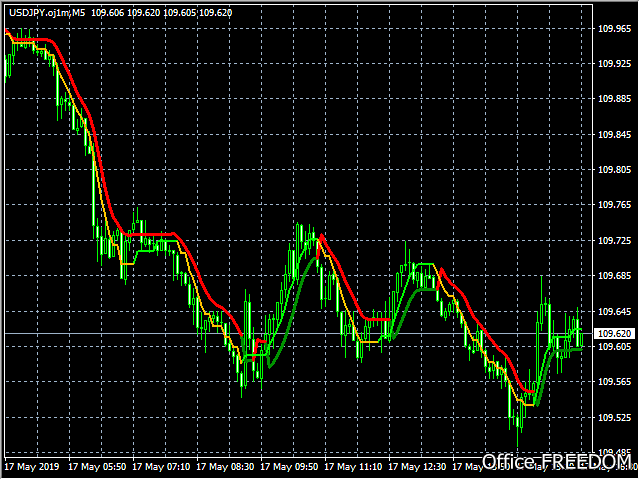Click the 109.645 price axis label

(x=614, y=312)
